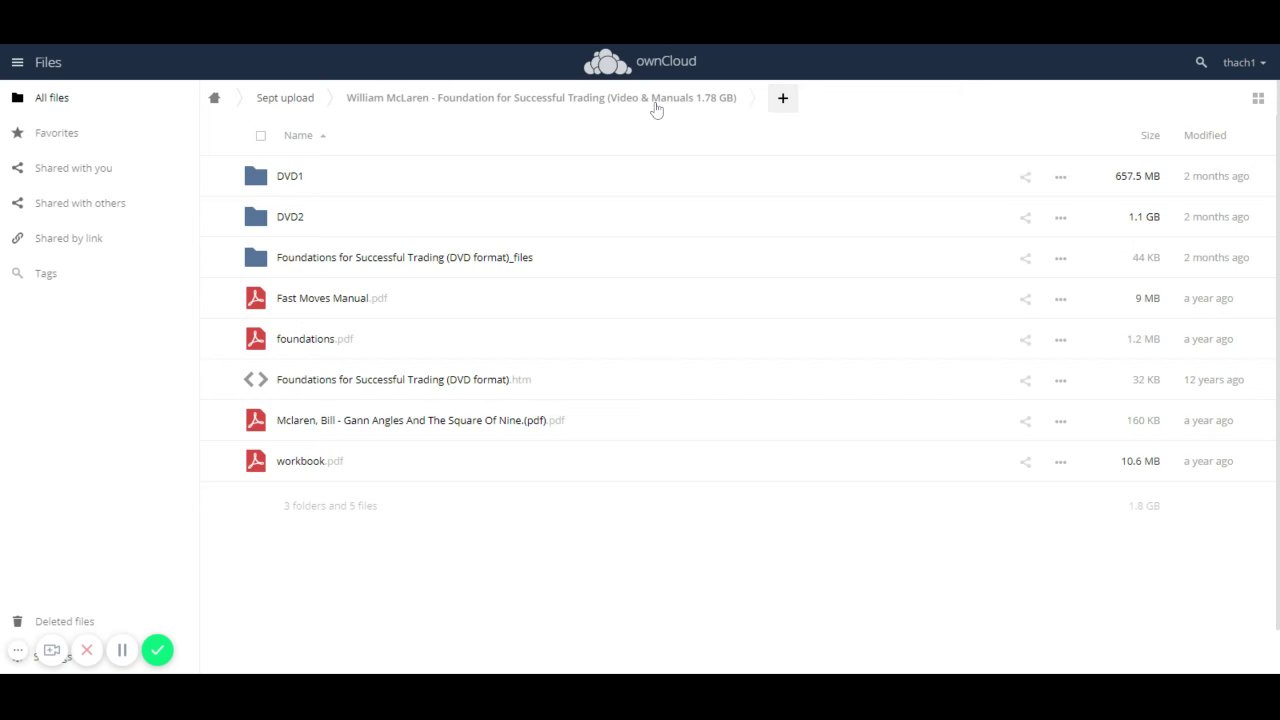Click the foundations.pdf PDF icon
This screenshot has height=720, width=1280.
(256, 339)
